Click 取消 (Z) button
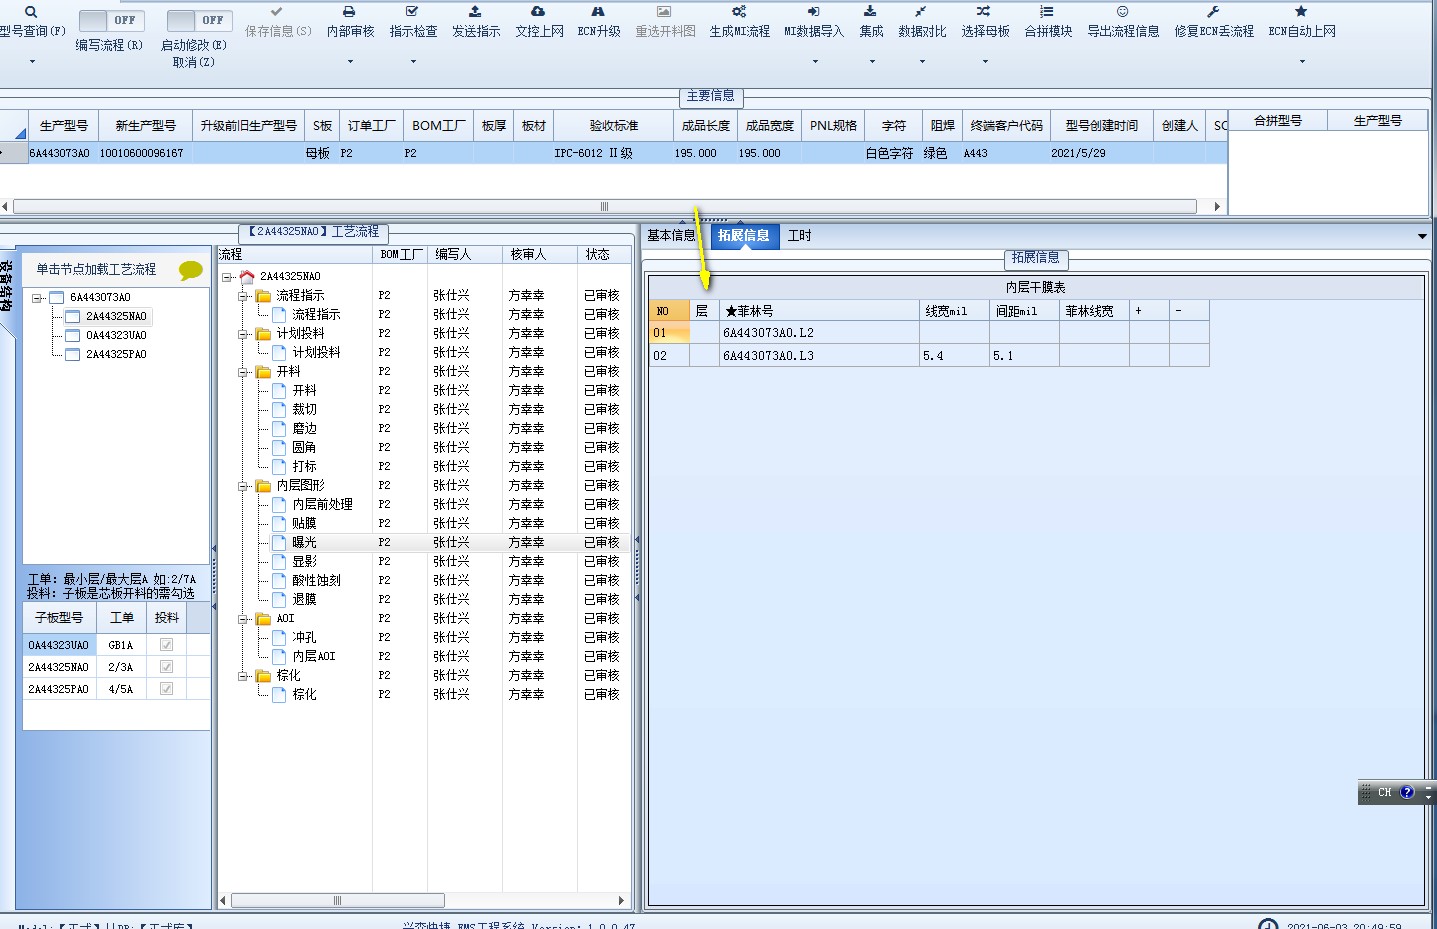This screenshot has width=1437, height=929. [193, 62]
